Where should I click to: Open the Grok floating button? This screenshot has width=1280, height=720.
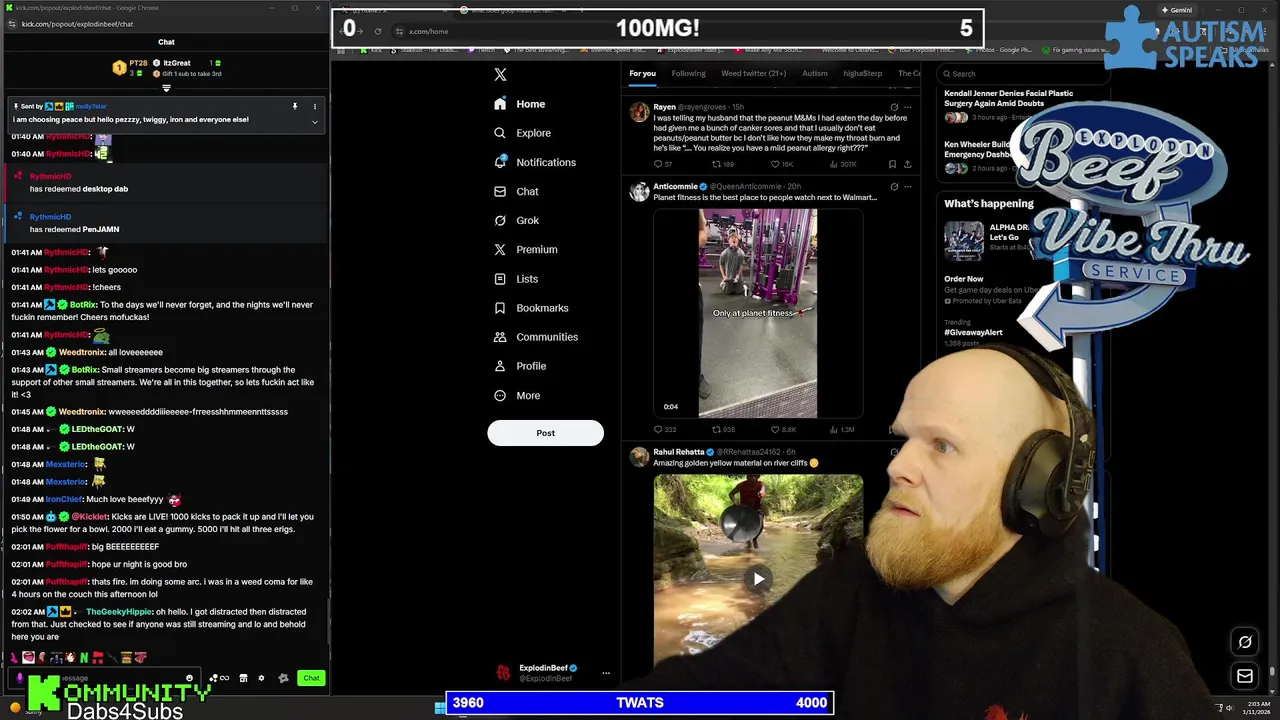pyautogui.click(x=1245, y=642)
